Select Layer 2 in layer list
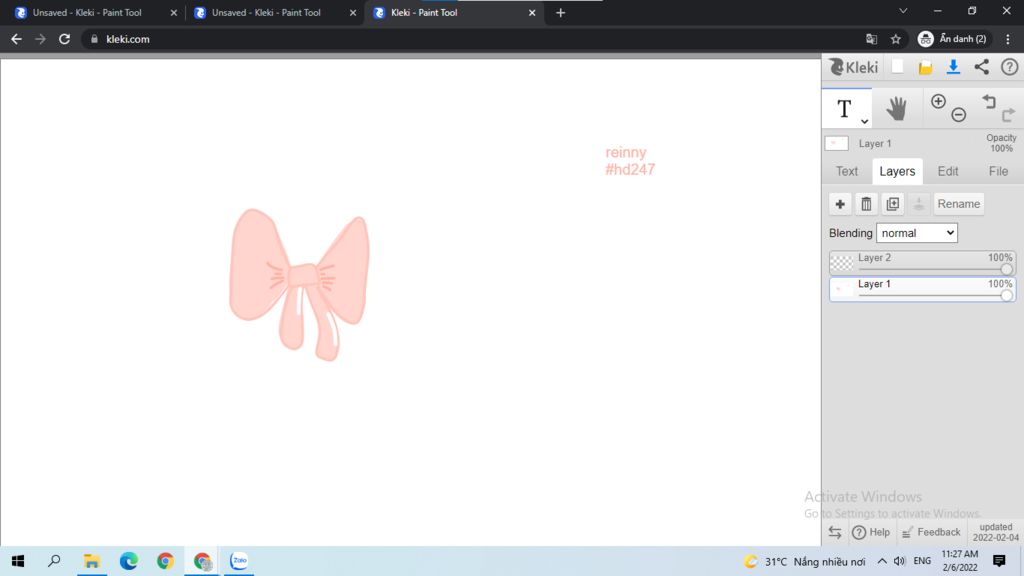The height and width of the screenshot is (576, 1024). [922, 263]
